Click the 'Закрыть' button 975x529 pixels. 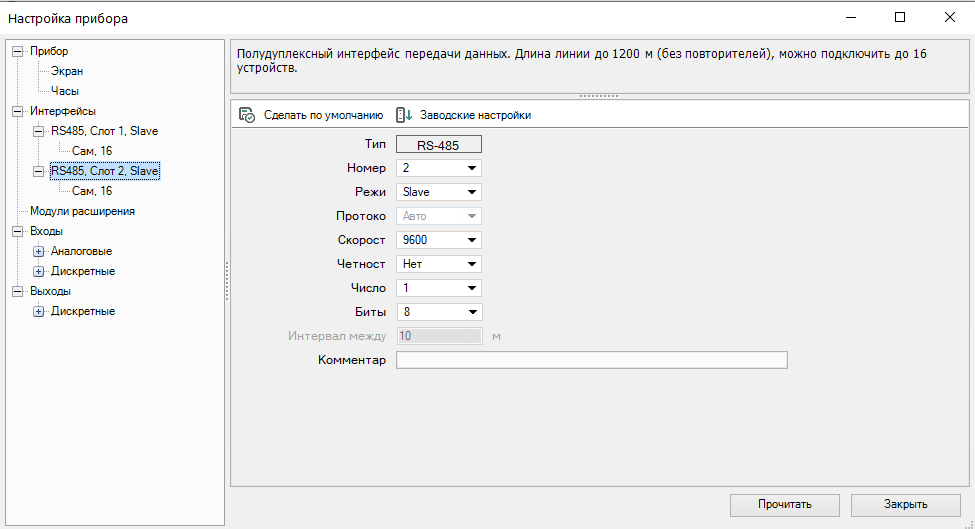coord(906,505)
